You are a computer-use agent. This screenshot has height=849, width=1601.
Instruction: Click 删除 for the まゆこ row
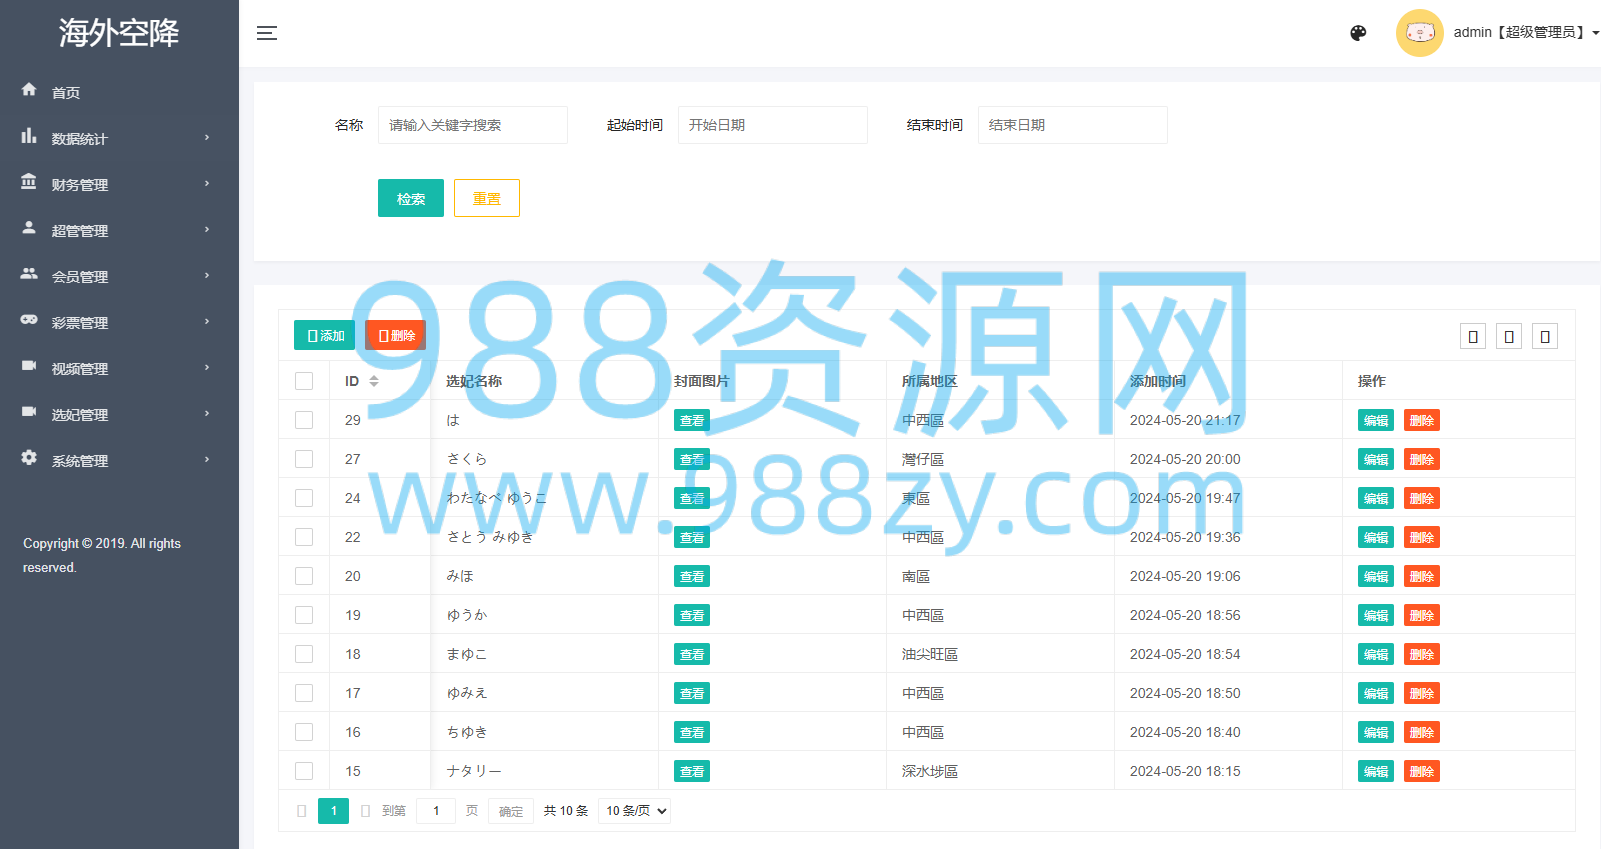[x=1422, y=654]
